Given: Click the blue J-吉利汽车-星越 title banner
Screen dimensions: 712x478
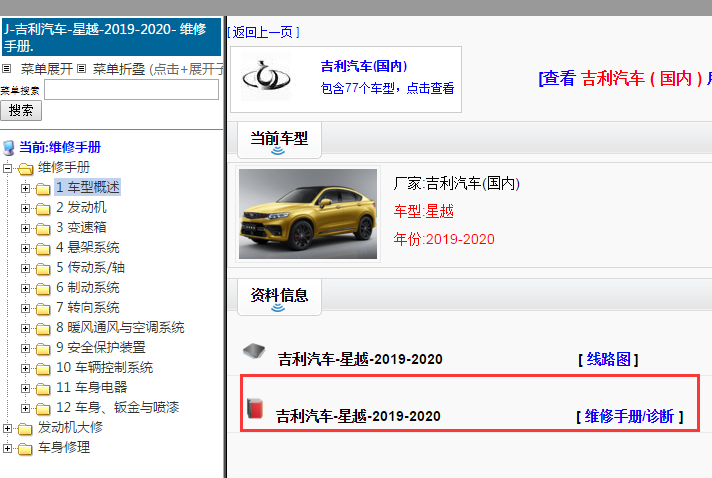Looking at the screenshot, I should point(111,37).
